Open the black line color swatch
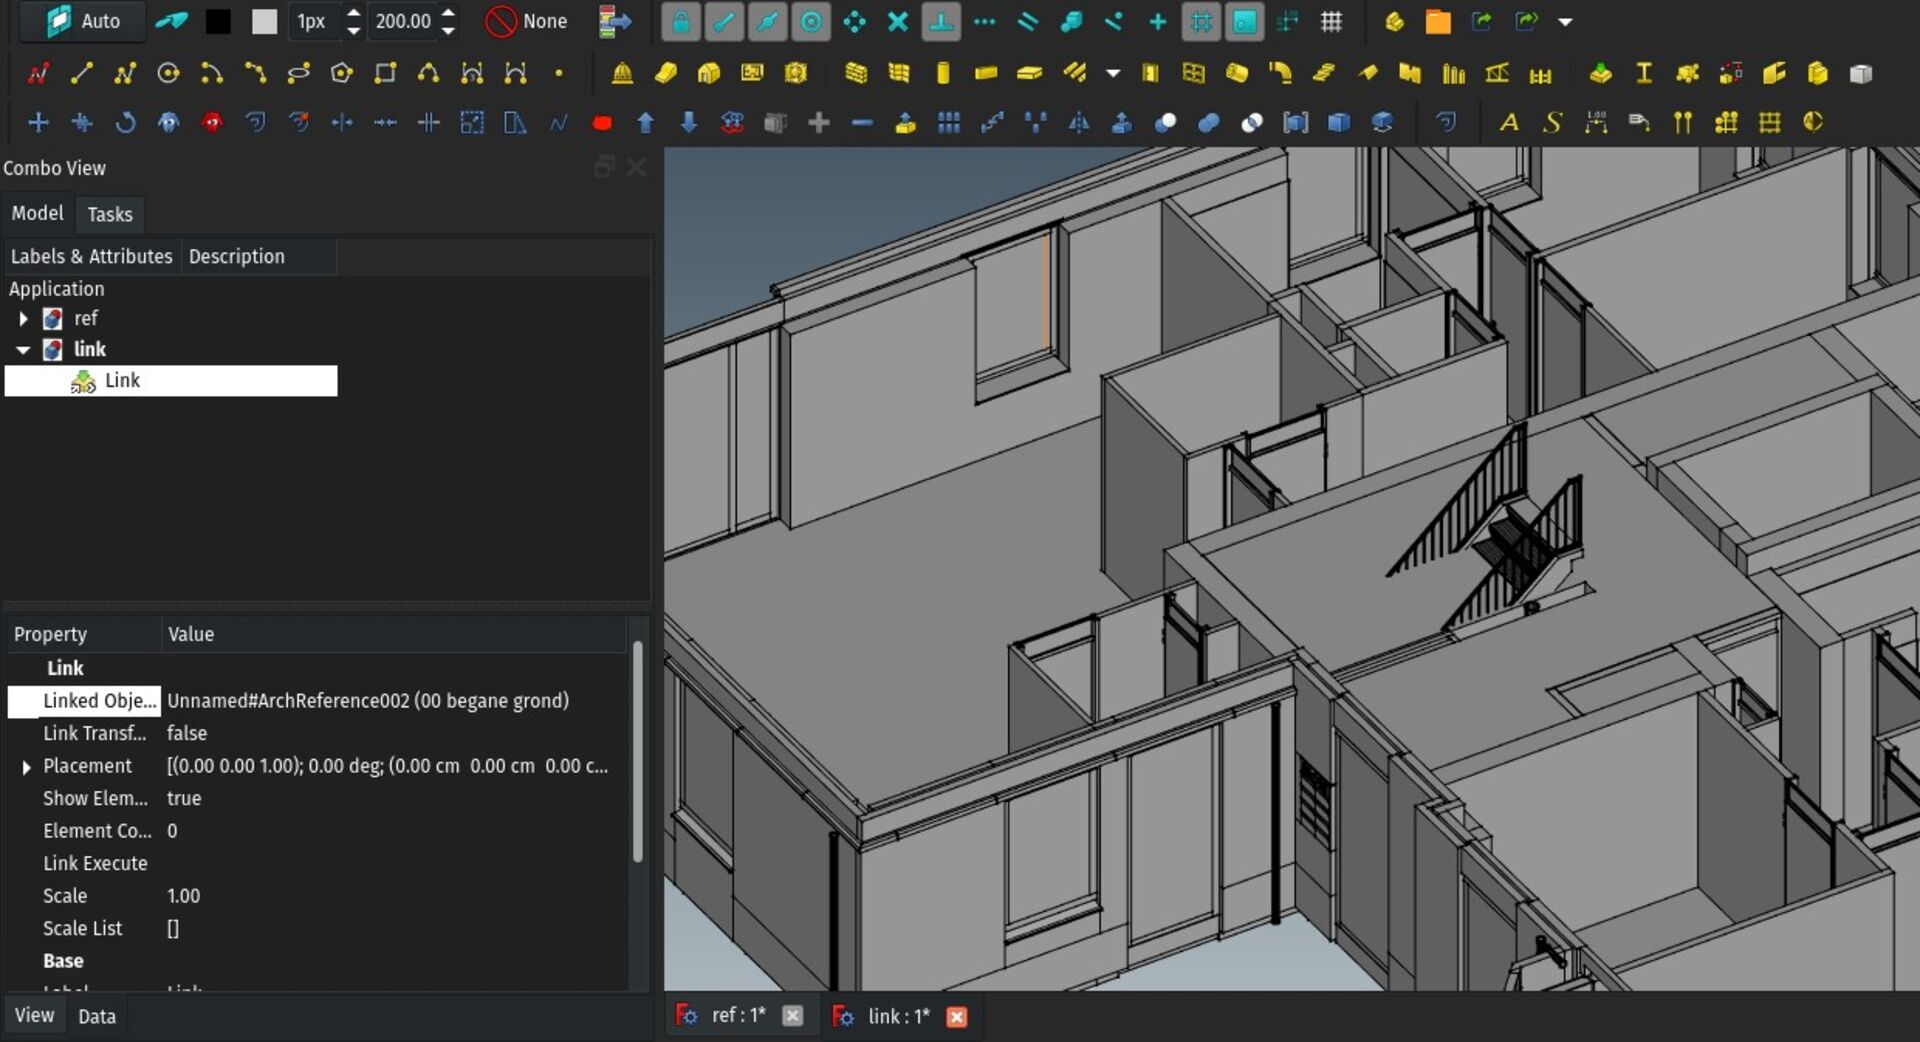Image resolution: width=1920 pixels, height=1042 pixels. click(x=218, y=21)
